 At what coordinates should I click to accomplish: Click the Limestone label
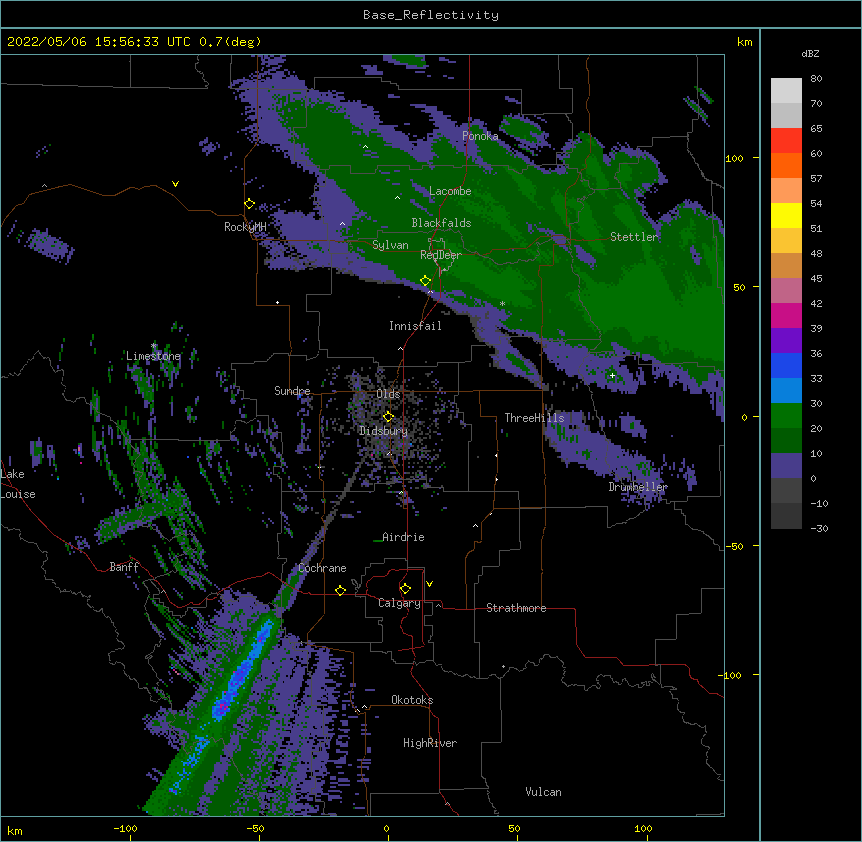tap(153, 356)
